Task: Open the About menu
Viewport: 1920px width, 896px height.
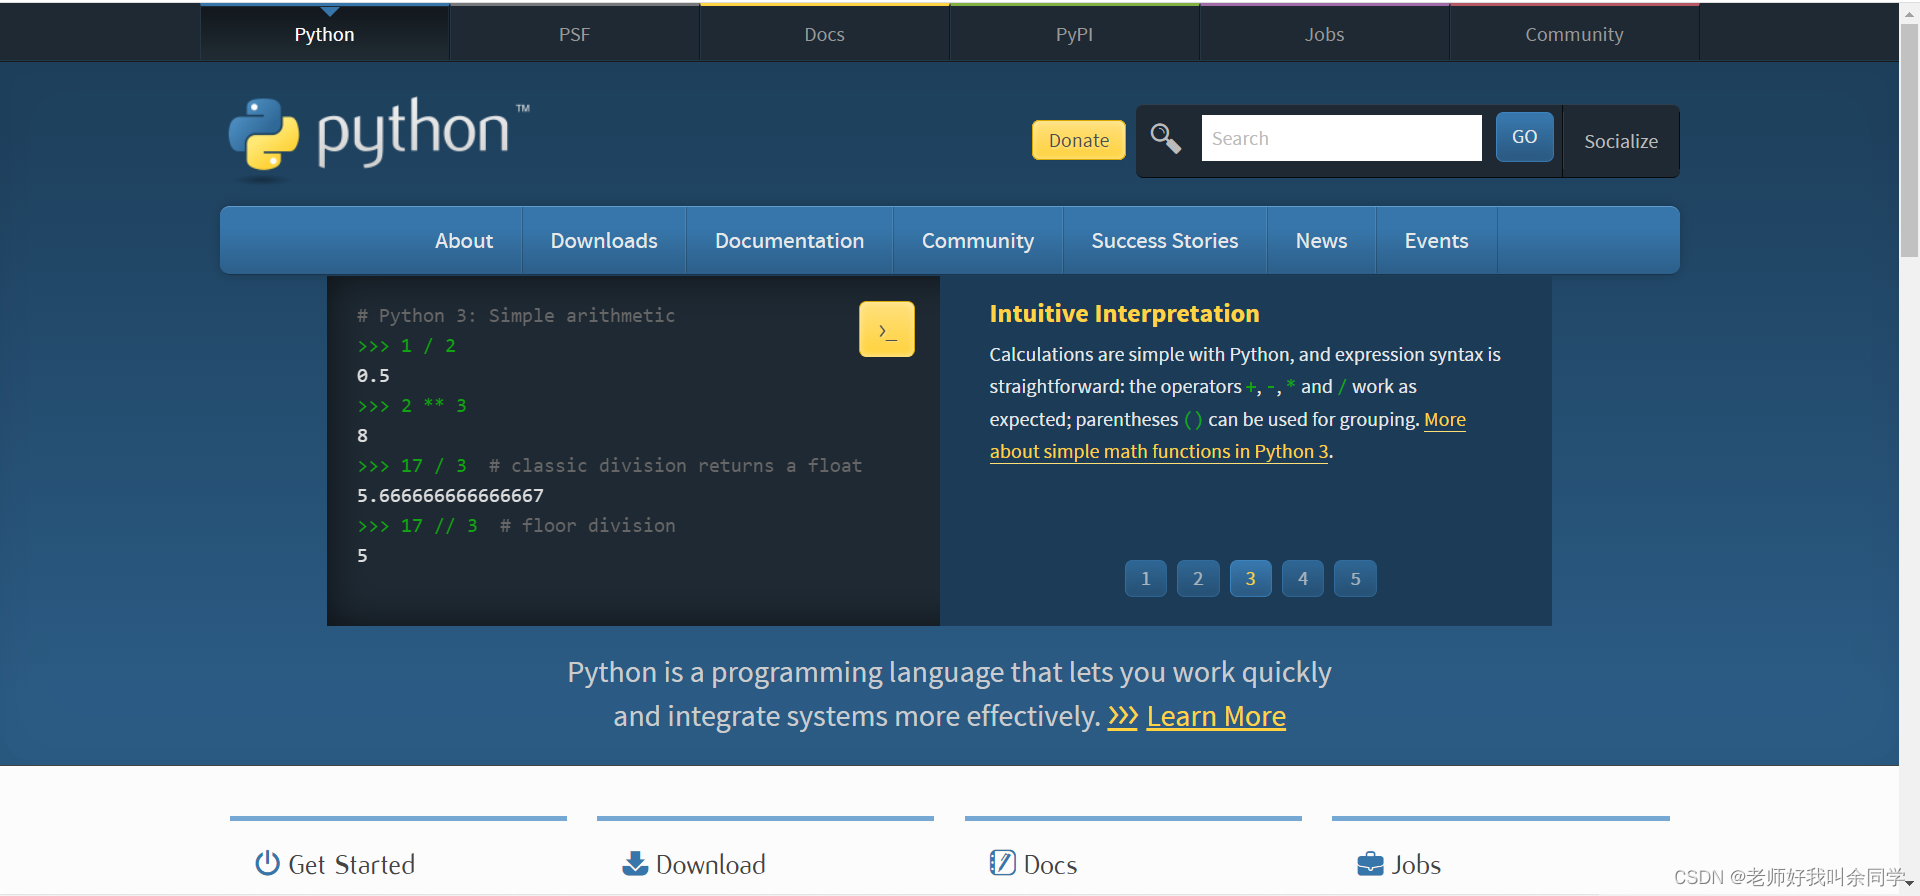Action: click(464, 240)
